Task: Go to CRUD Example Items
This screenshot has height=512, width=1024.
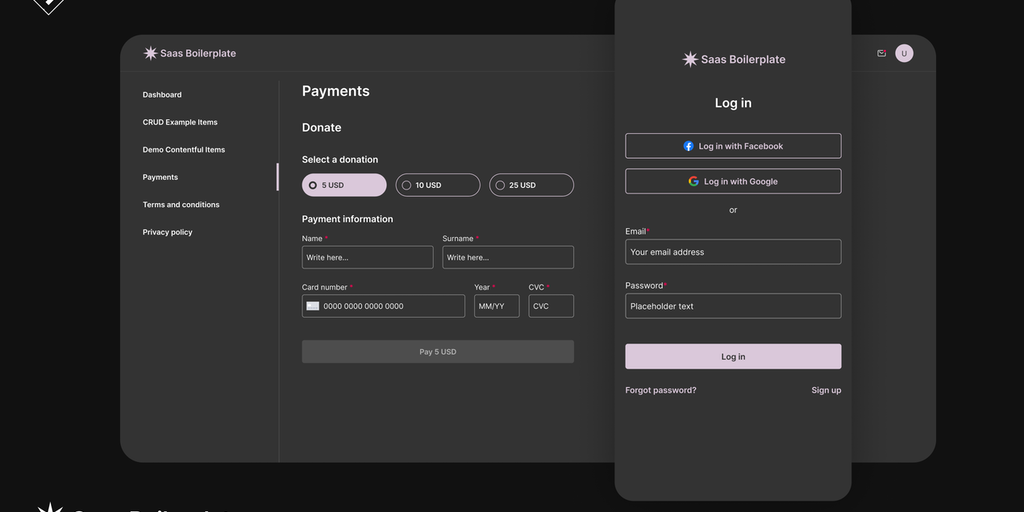Action: [x=180, y=122]
